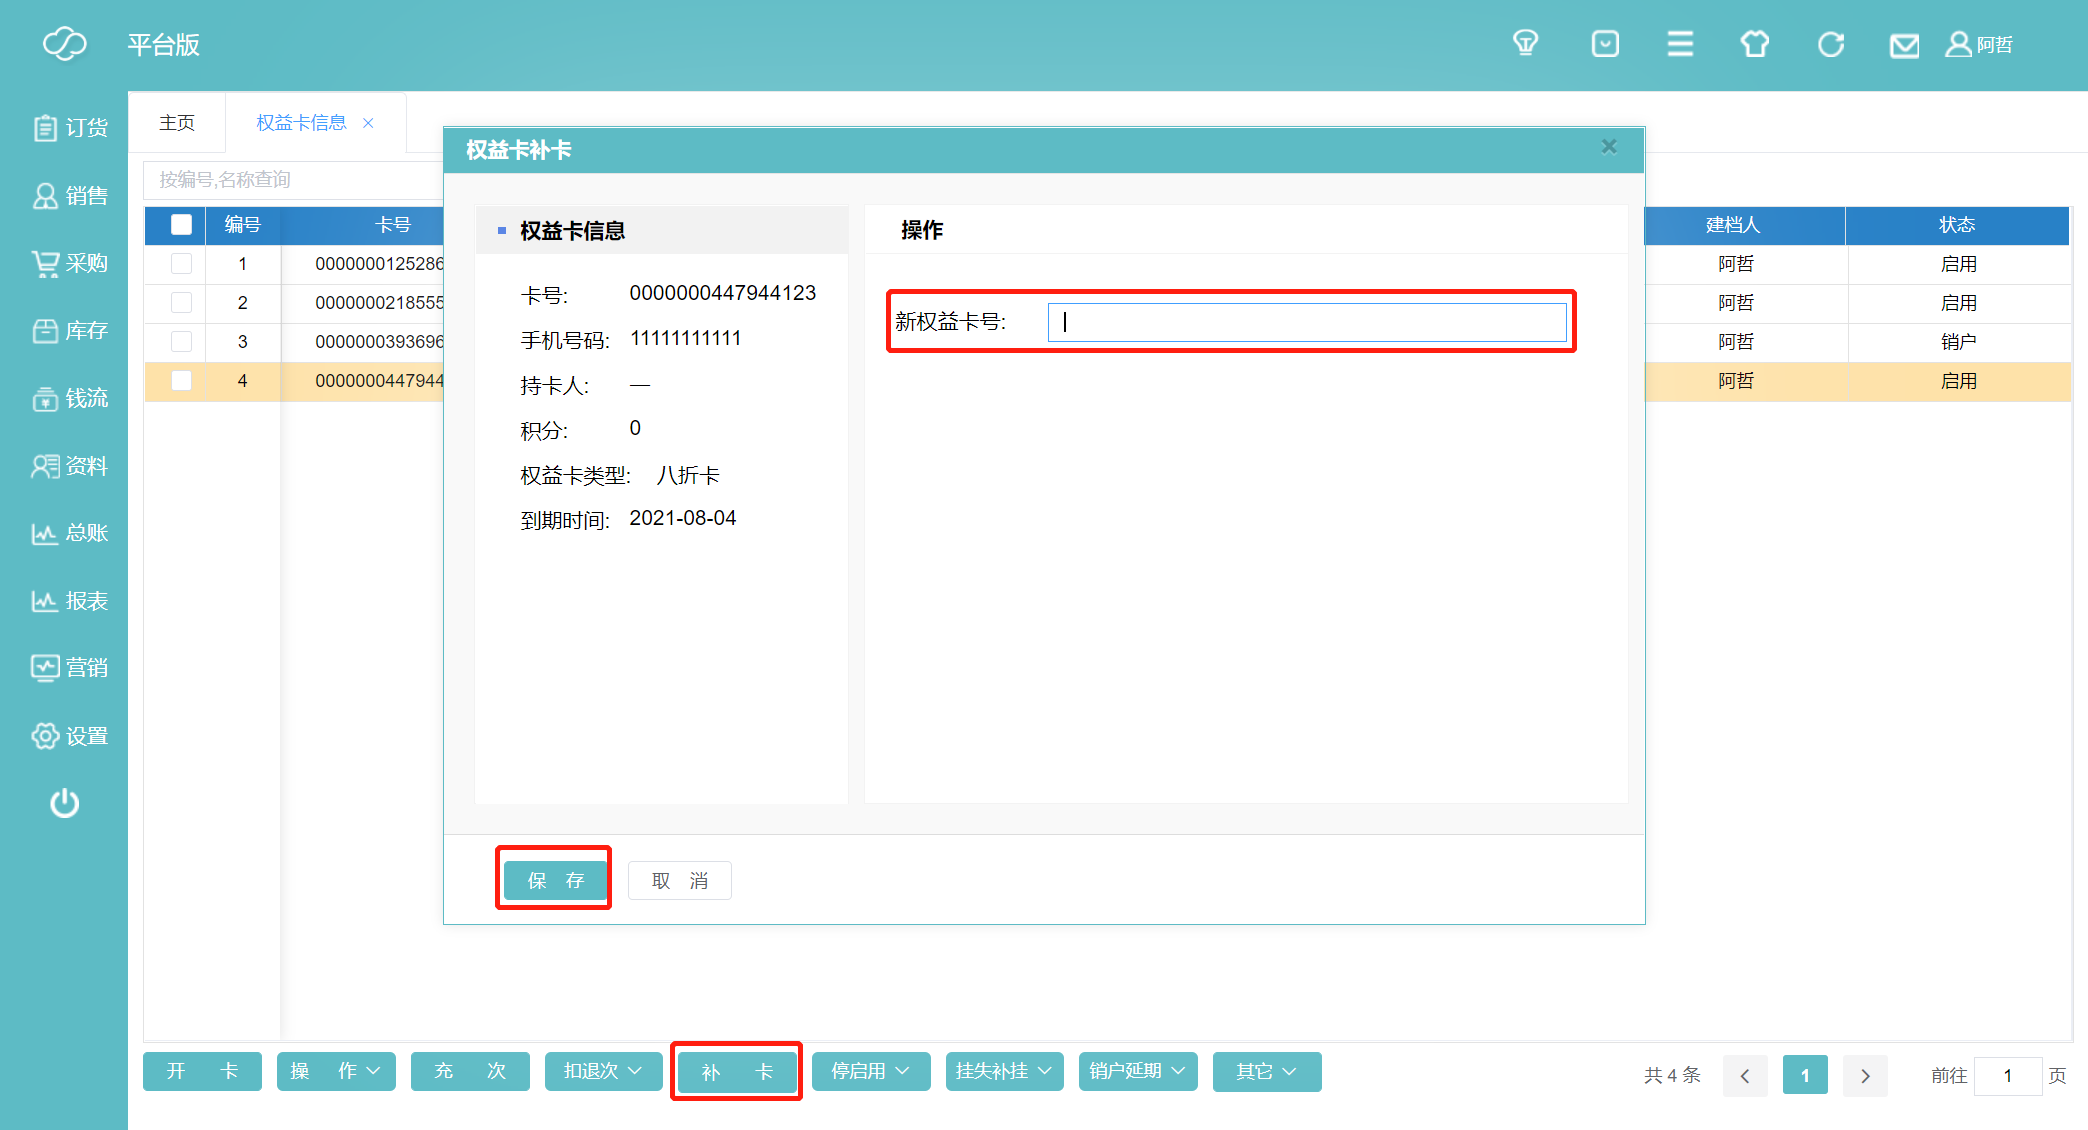Switch to the 主页 tab
The width and height of the screenshot is (2088, 1130).
tap(177, 122)
